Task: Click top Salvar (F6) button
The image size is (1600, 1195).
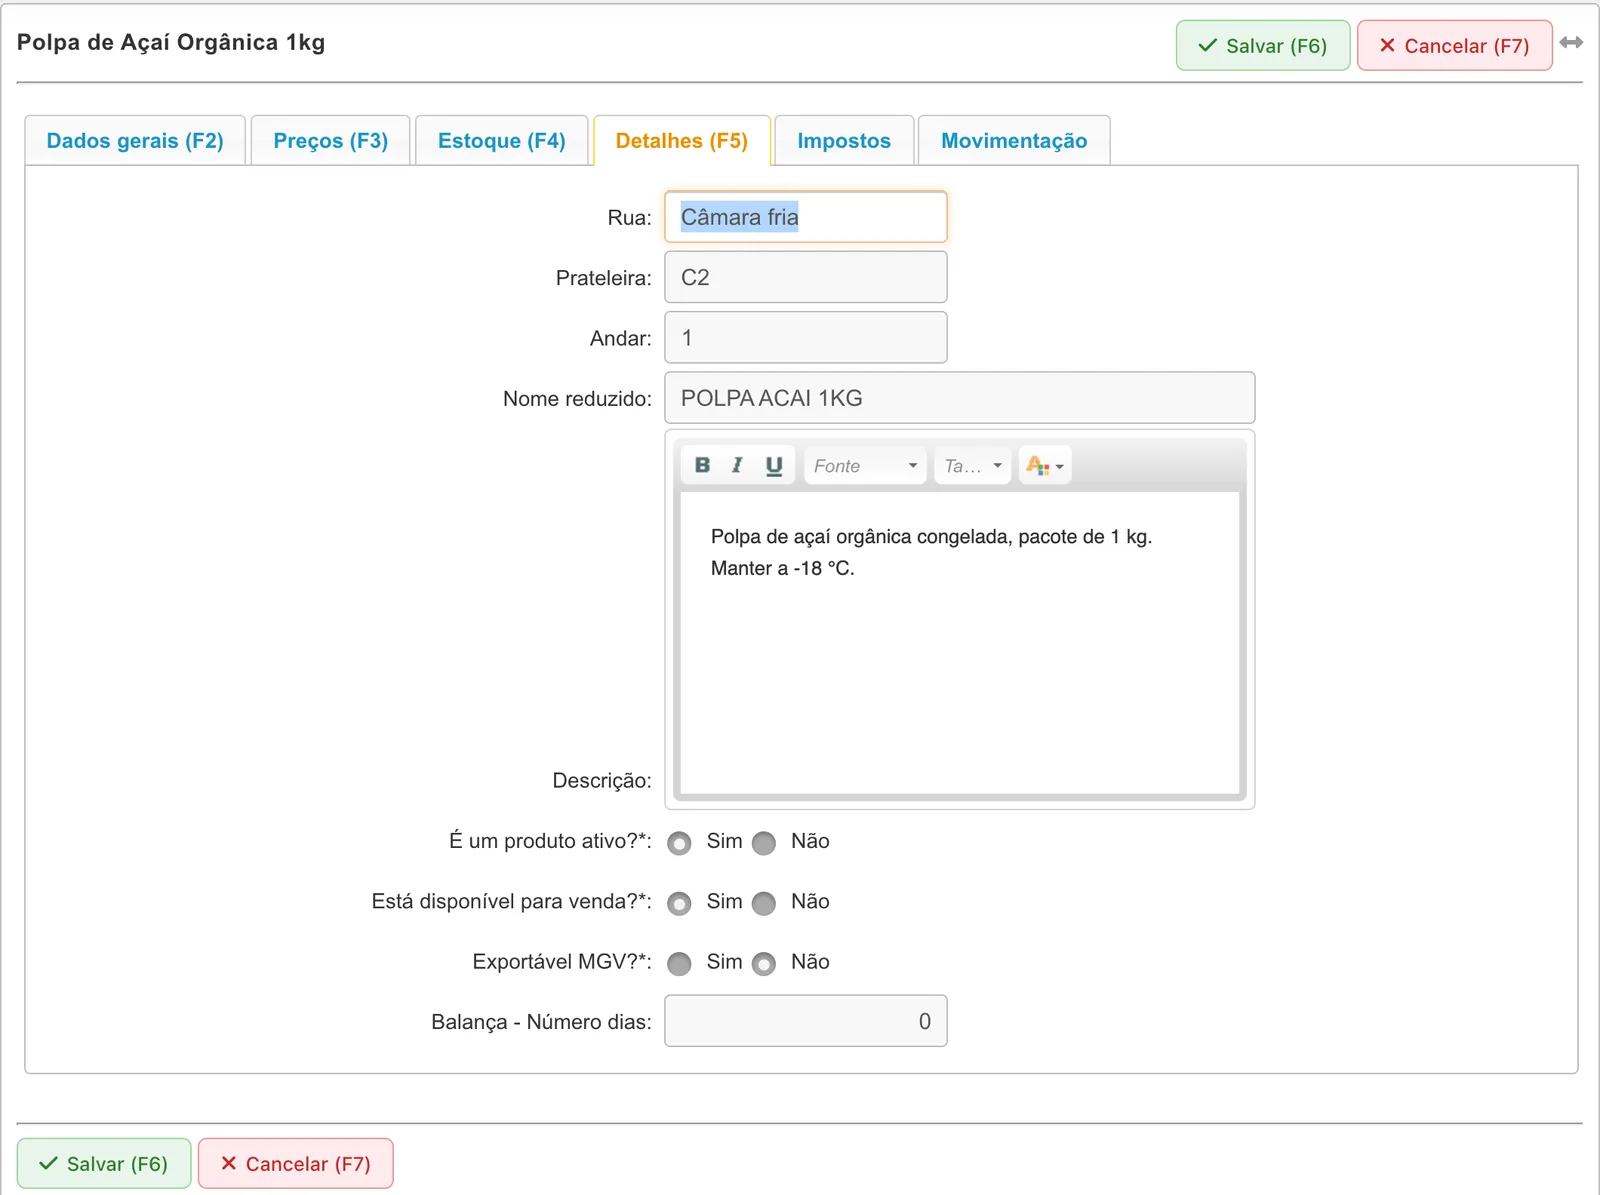Action: click(x=1263, y=46)
